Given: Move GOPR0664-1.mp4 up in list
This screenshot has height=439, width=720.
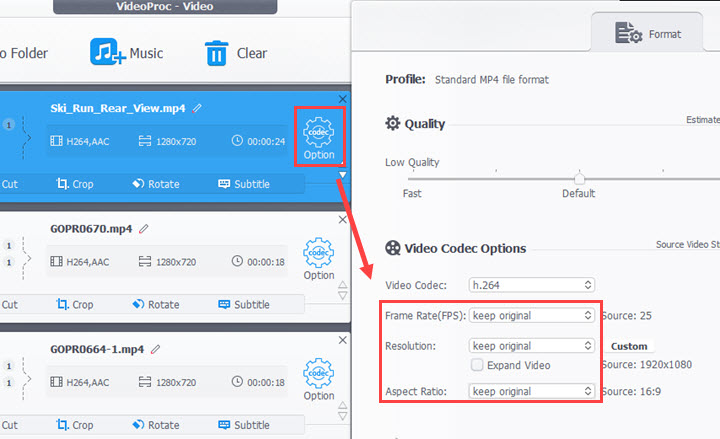Looking at the screenshot, I should (343, 405).
